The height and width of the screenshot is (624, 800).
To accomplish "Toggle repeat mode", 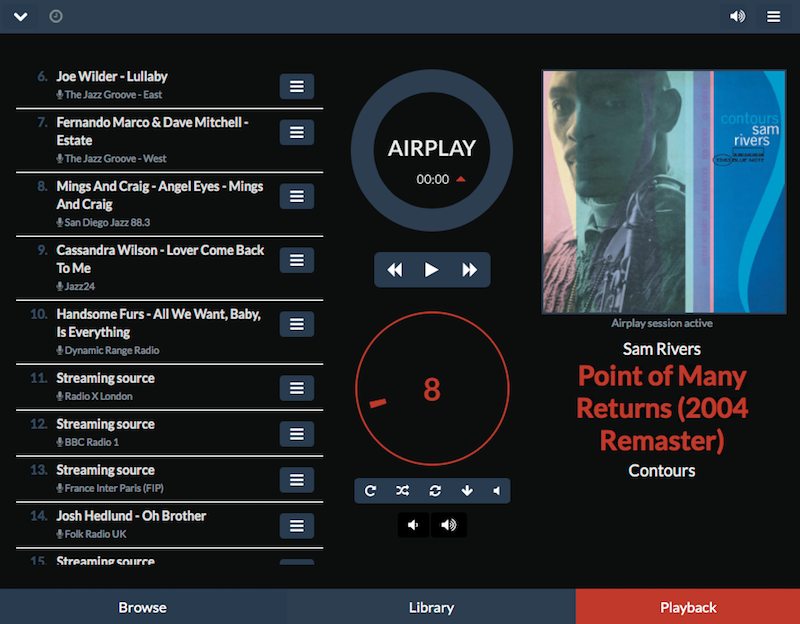I will 370,491.
